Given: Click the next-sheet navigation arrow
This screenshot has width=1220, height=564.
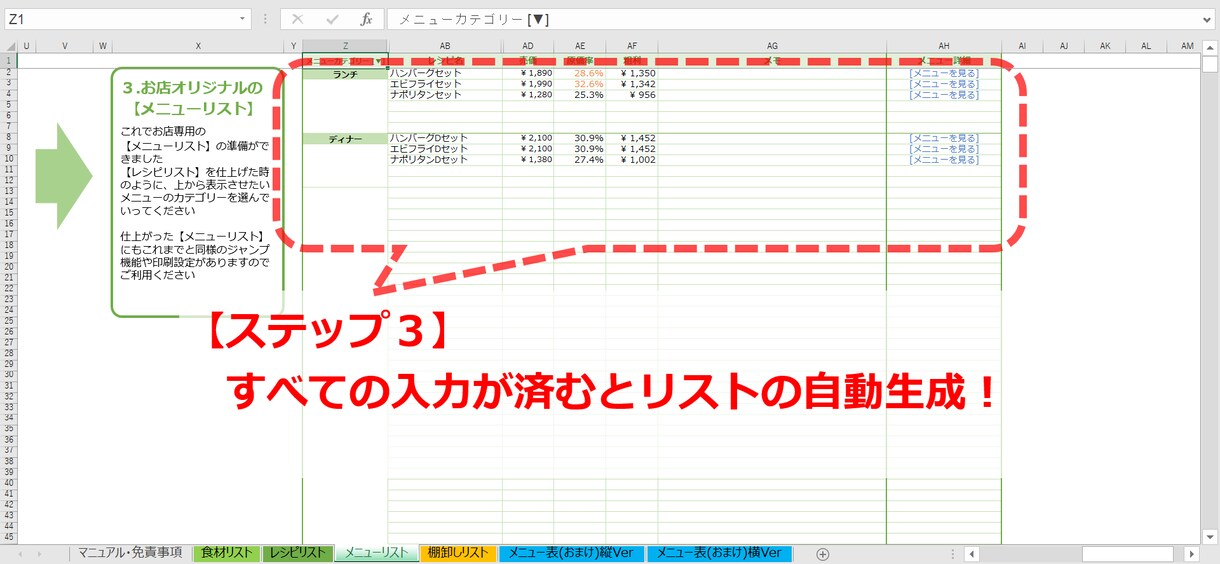Looking at the screenshot, I should tap(38, 554).
